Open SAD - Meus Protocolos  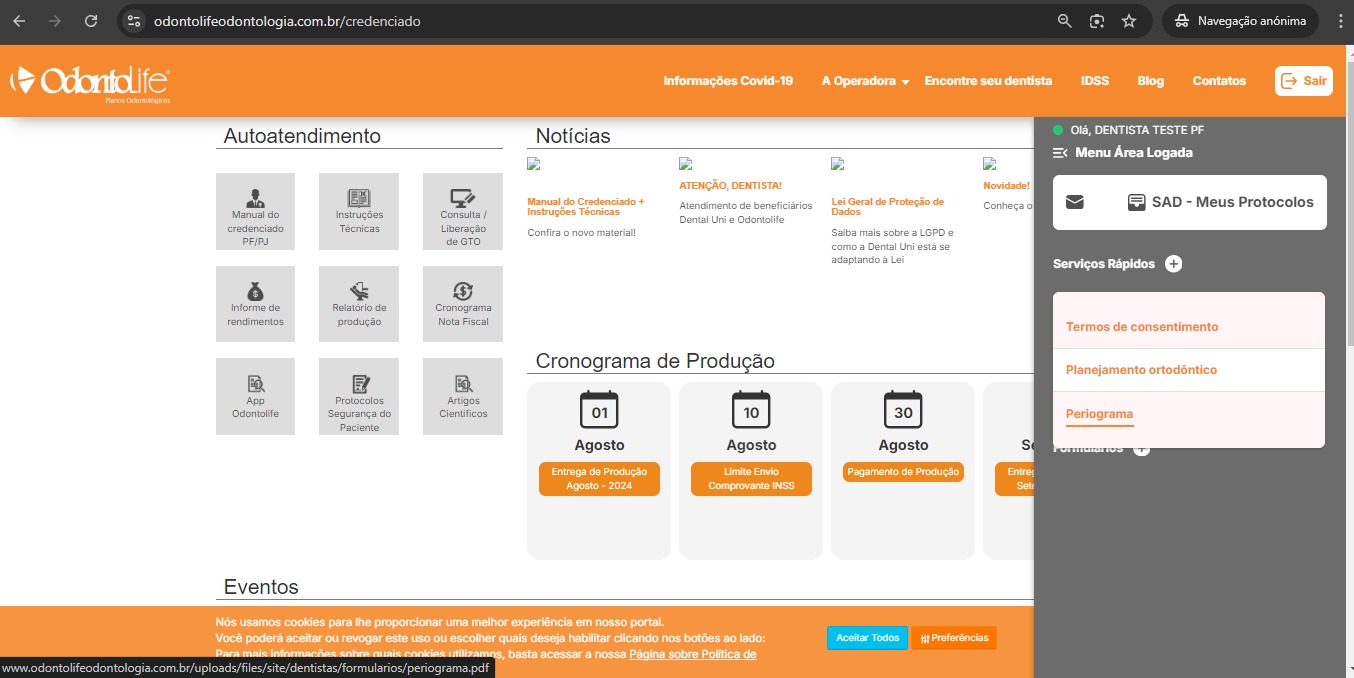click(1221, 202)
